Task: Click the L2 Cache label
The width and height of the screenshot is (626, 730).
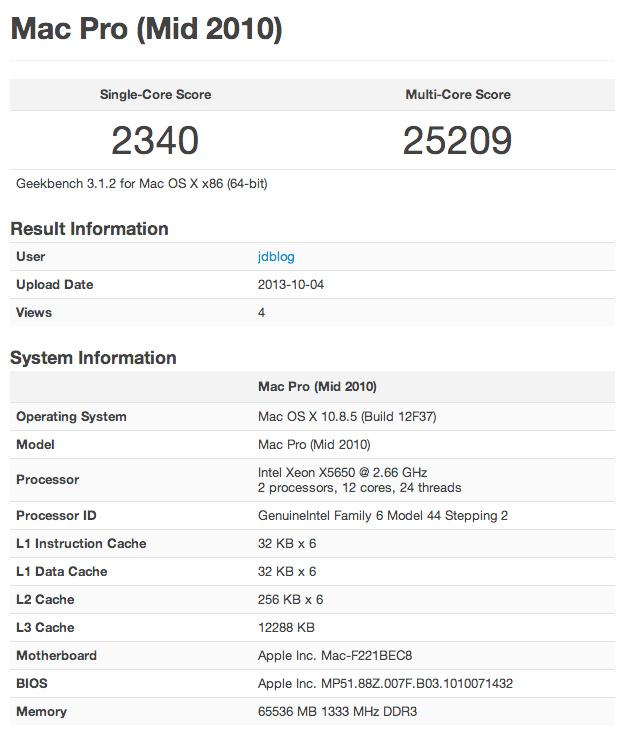Action: (45, 599)
